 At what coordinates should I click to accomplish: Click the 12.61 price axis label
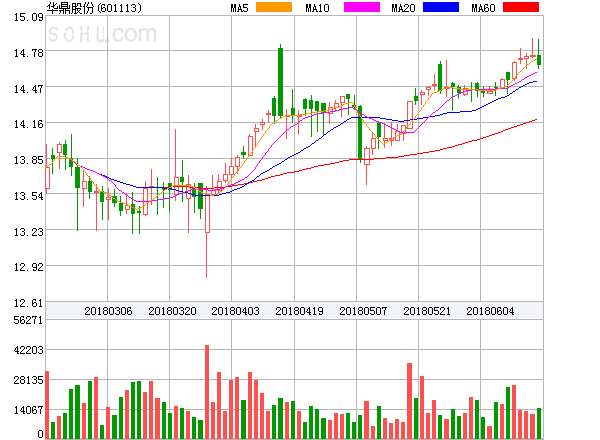click(x=29, y=303)
